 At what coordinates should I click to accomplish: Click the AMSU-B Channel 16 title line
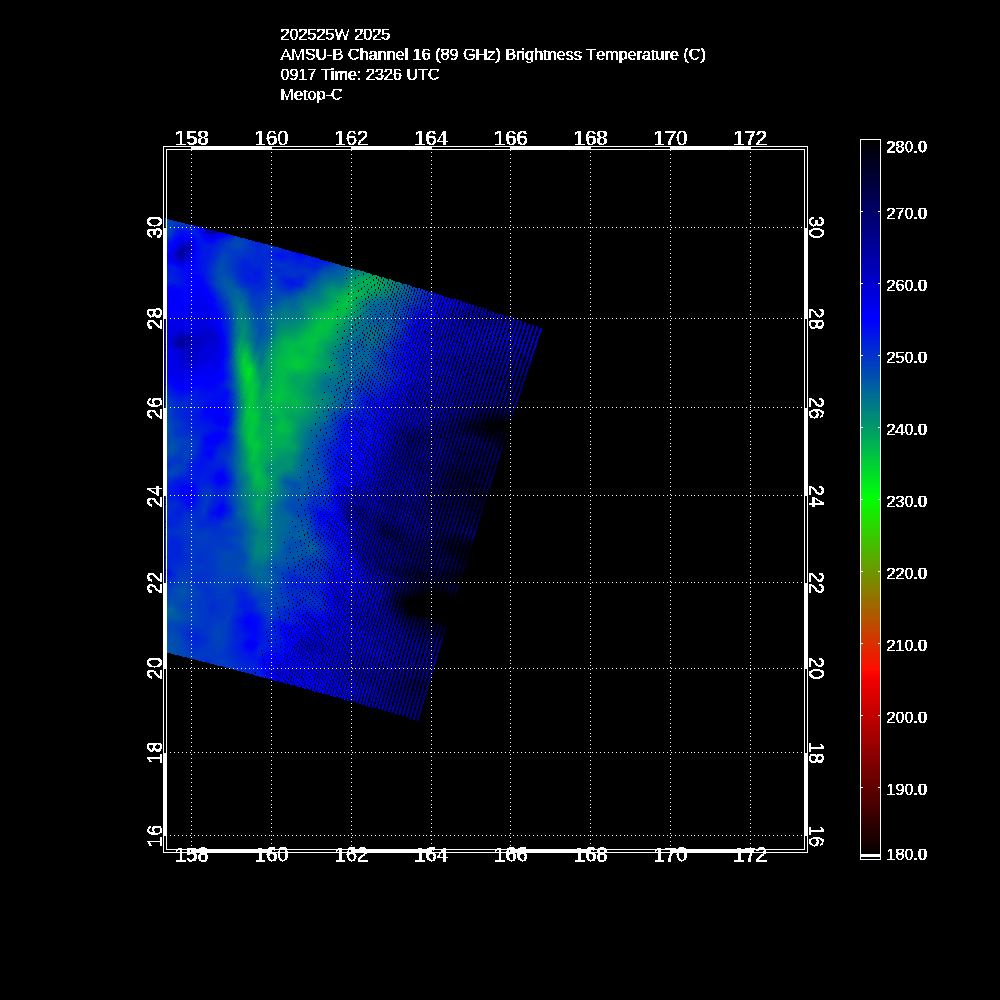492,55
